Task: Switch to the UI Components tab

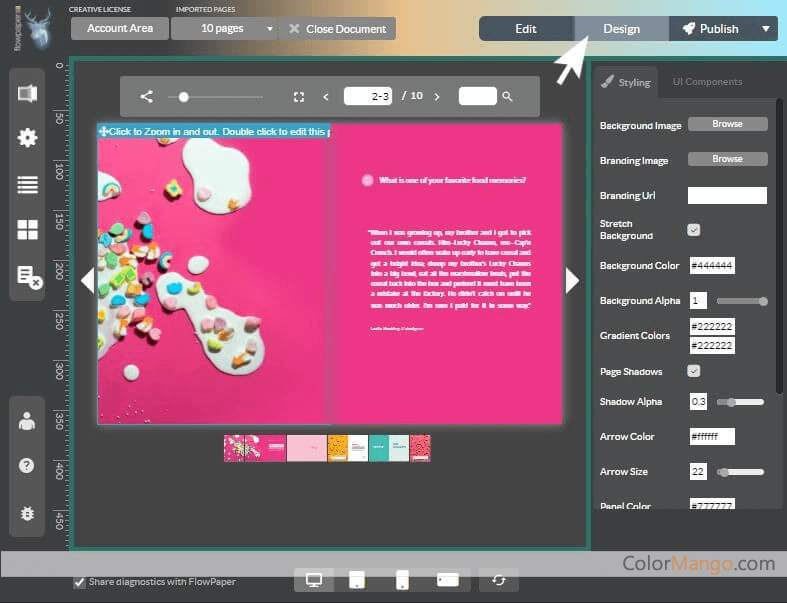Action: pyautogui.click(x=707, y=82)
